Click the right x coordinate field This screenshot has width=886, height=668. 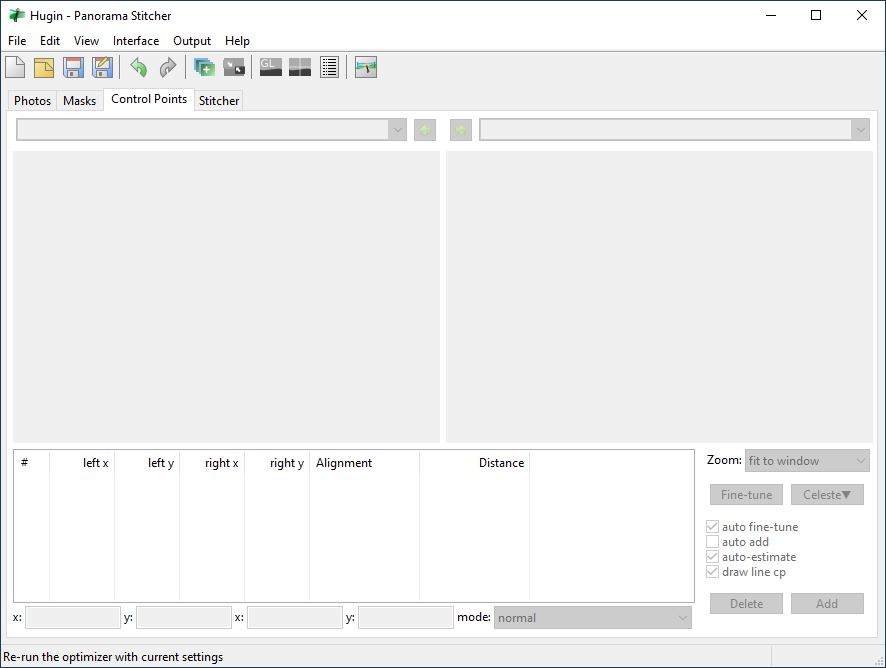pos(295,618)
